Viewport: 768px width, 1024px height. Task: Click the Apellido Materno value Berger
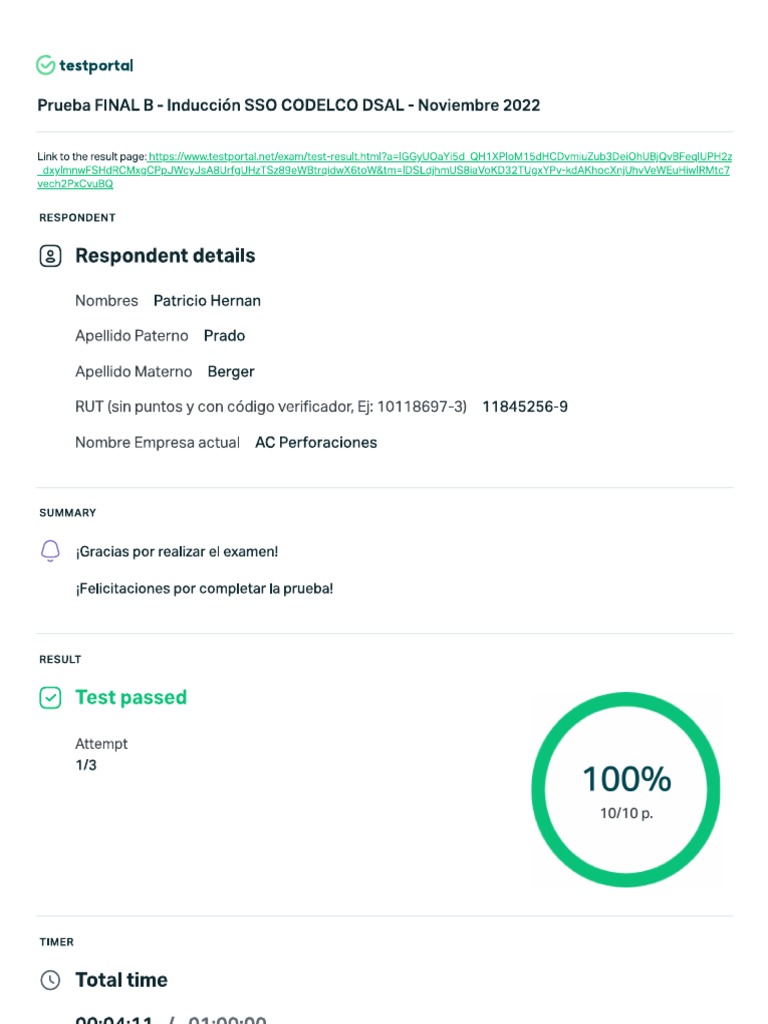pyautogui.click(x=231, y=372)
